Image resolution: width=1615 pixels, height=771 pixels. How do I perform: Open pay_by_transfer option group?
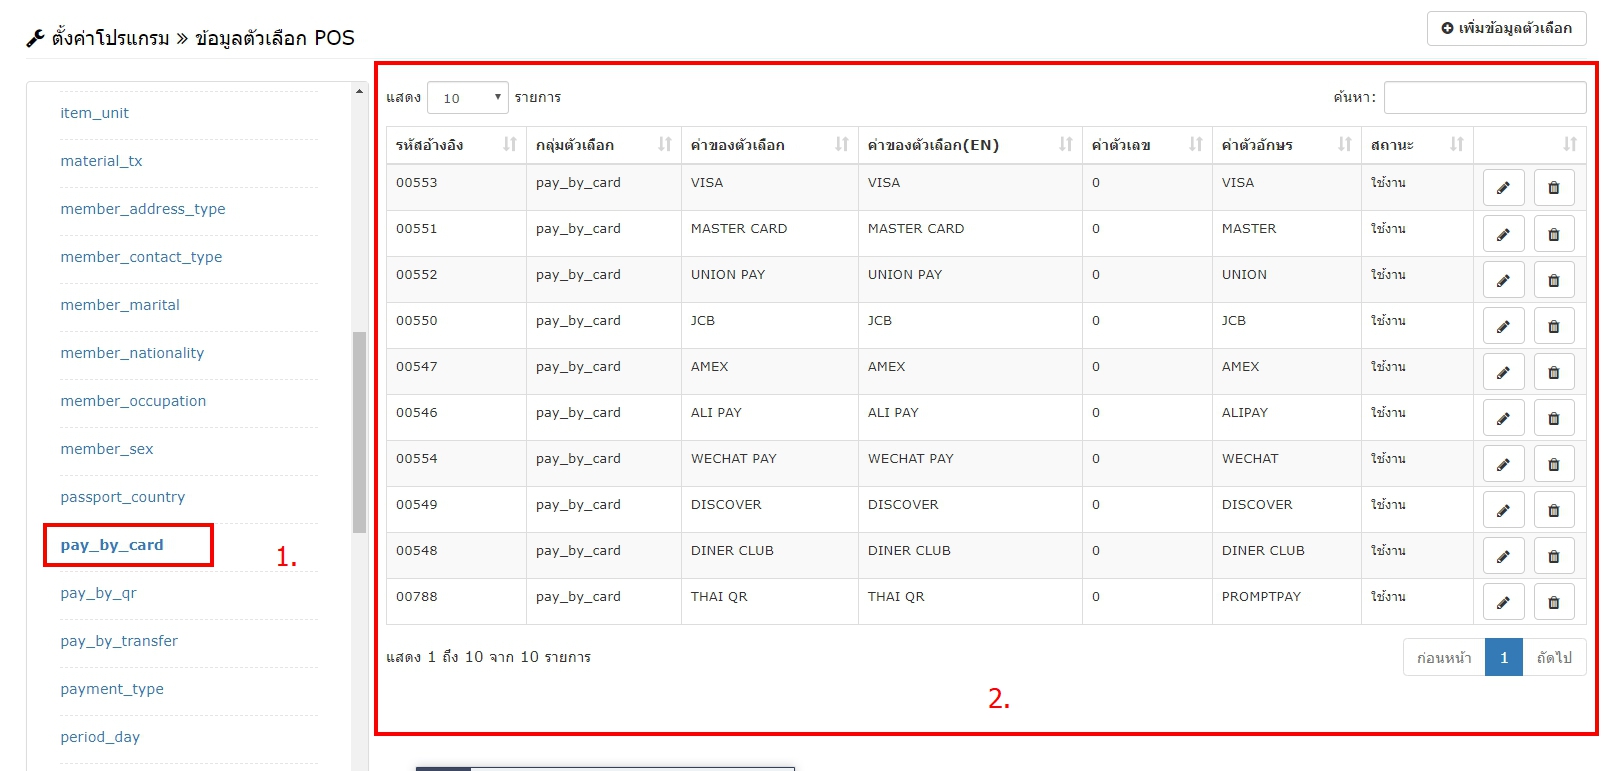[x=119, y=641]
